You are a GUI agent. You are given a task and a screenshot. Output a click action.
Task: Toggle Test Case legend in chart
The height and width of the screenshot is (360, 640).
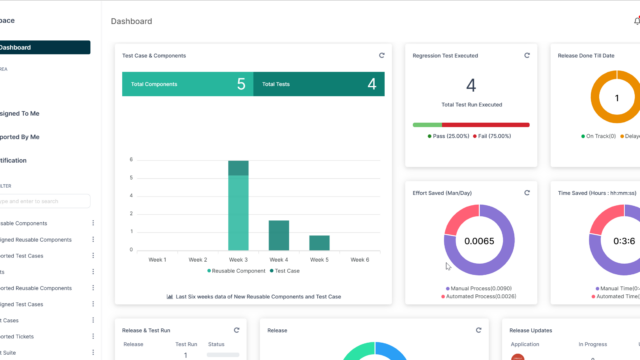tap(284, 271)
